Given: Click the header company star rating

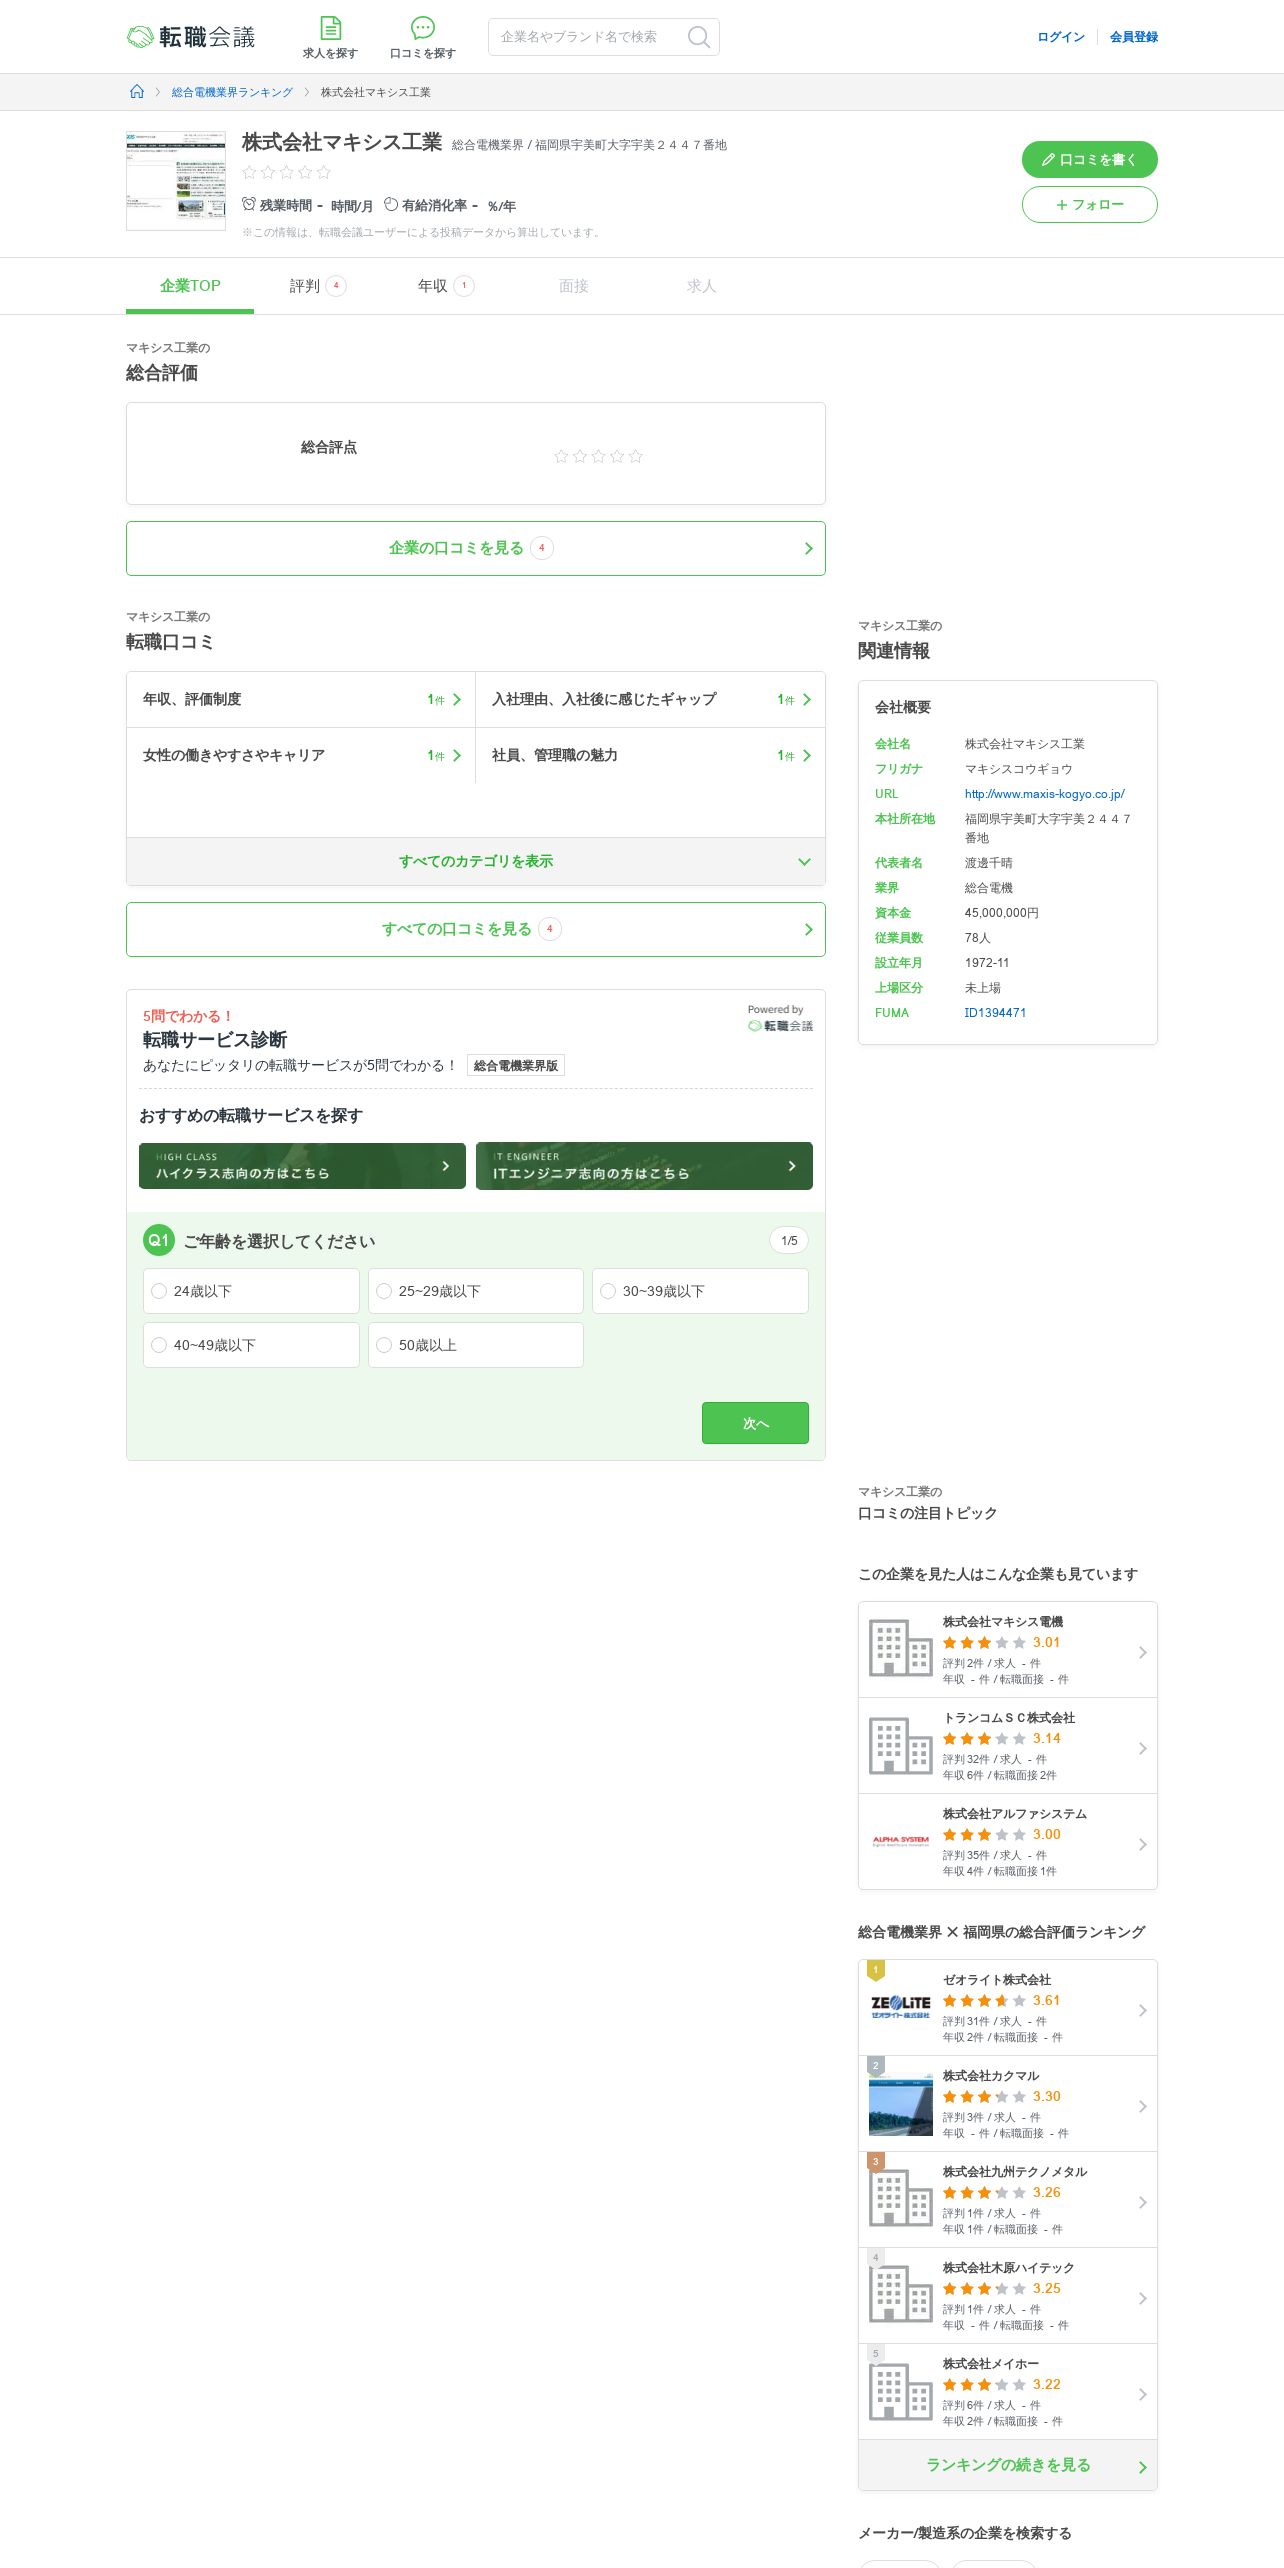Looking at the screenshot, I should click(x=286, y=172).
